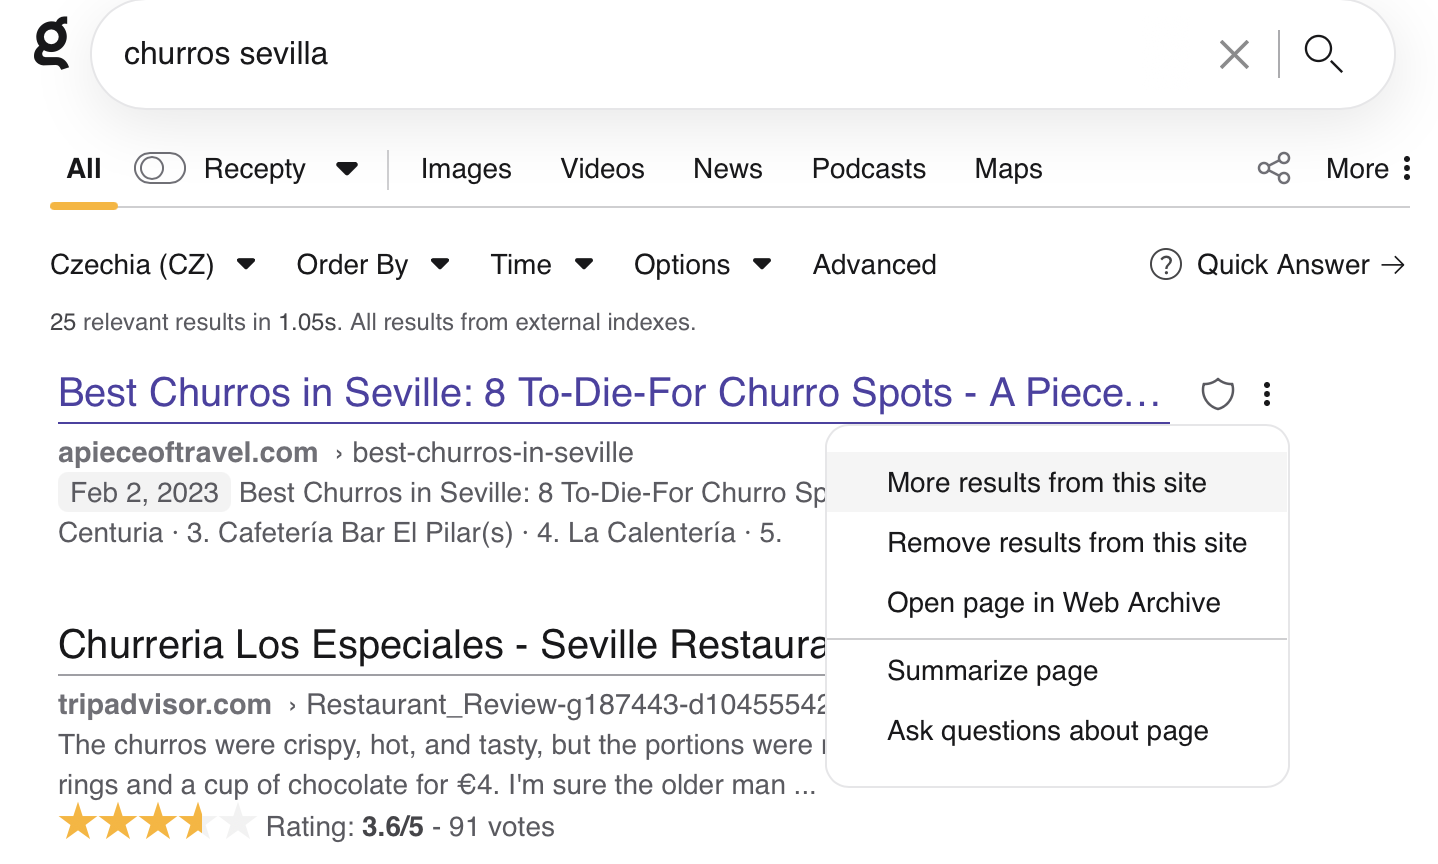Click the shield icon next to first result

[1217, 394]
